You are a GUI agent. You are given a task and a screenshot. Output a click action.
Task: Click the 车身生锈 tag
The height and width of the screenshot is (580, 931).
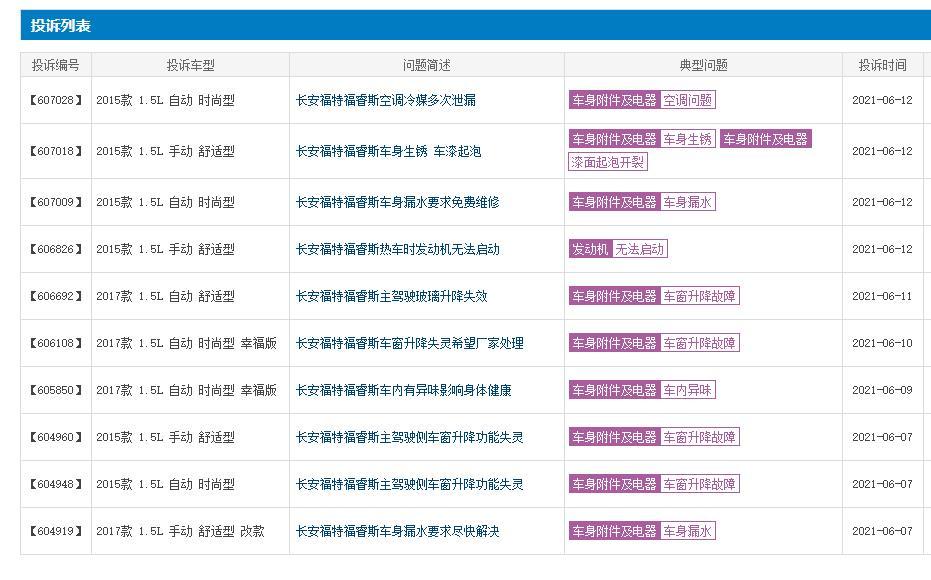[x=688, y=140]
